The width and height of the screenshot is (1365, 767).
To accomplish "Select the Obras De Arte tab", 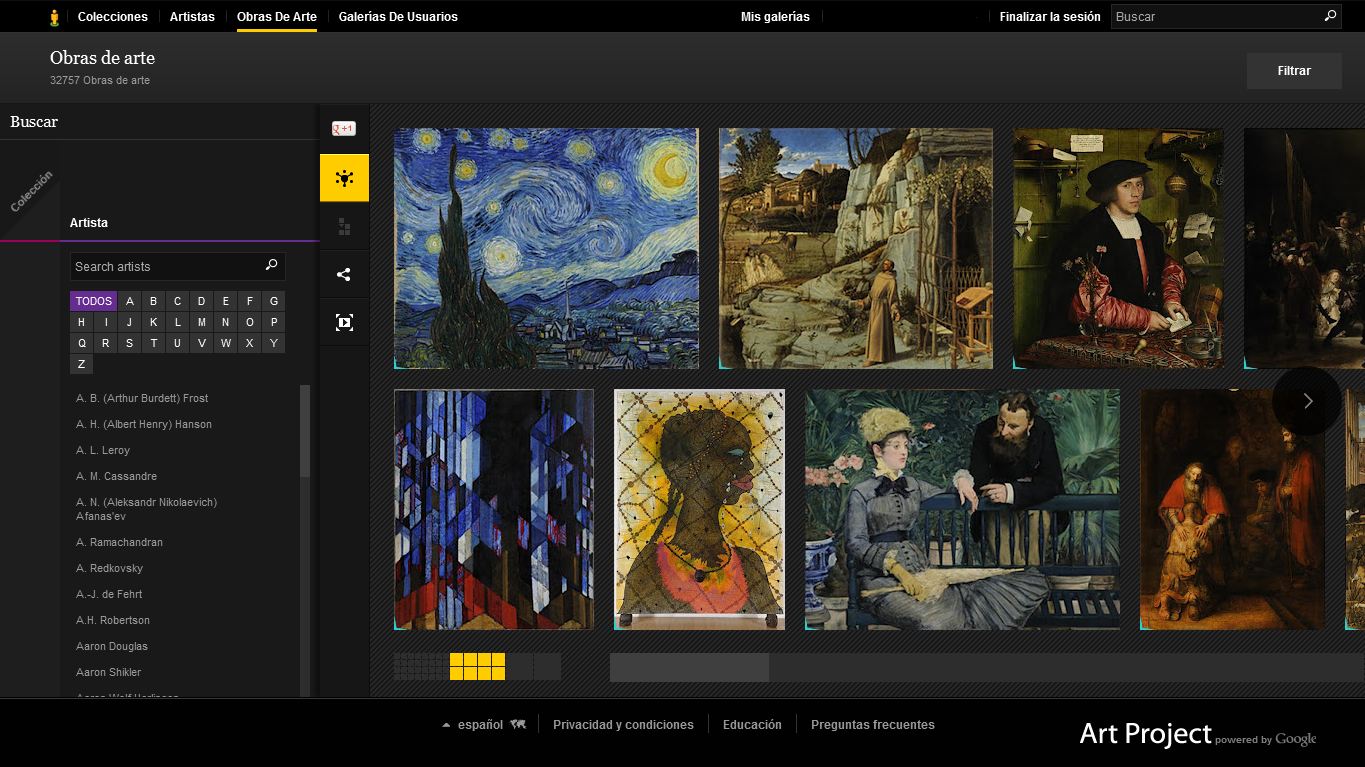I will click(x=277, y=16).
